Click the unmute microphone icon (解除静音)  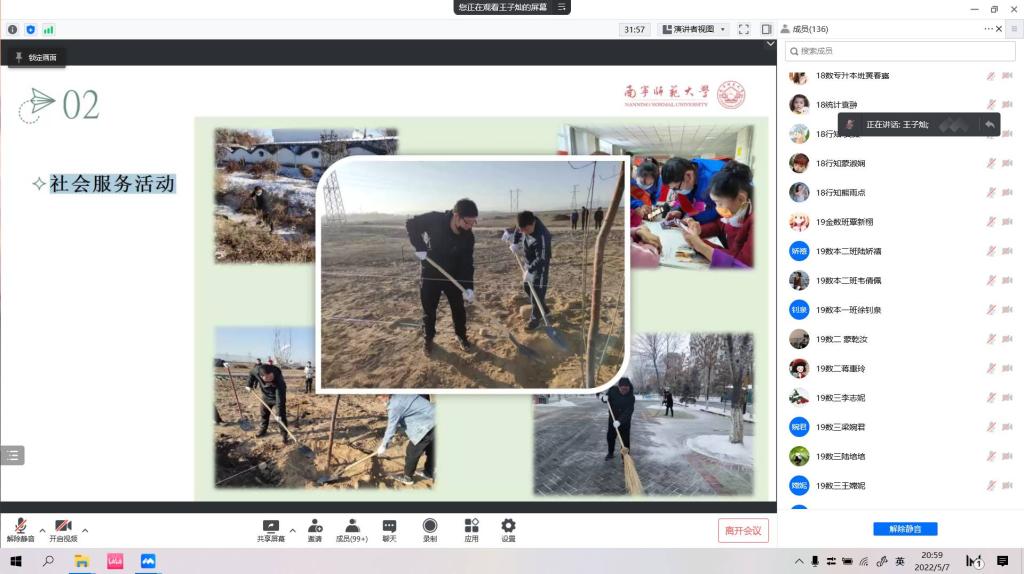click(20, 527)
